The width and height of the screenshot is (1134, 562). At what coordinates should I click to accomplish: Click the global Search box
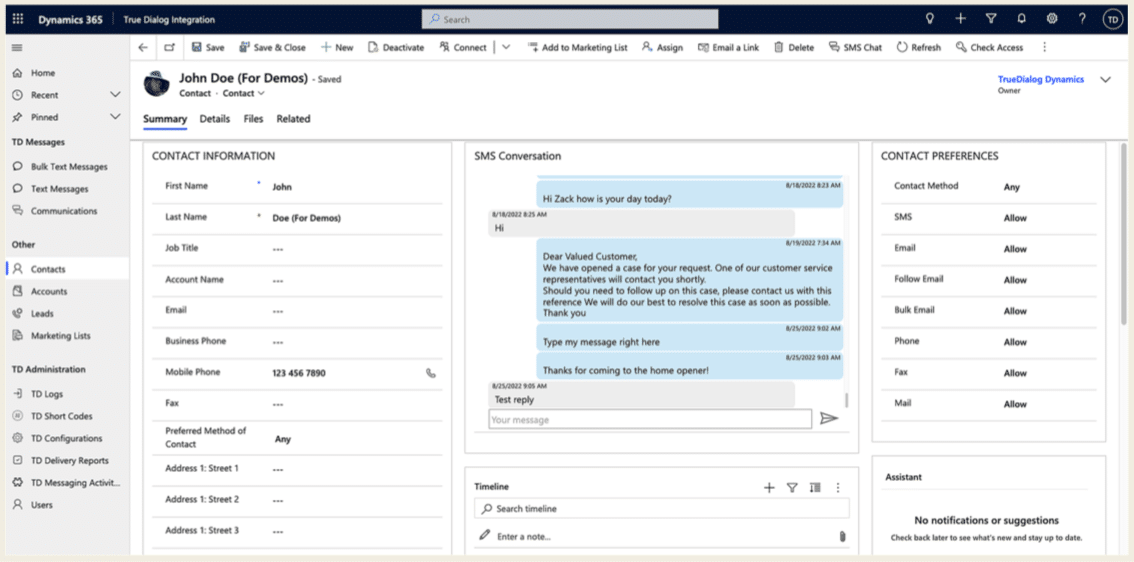(570, 20)
